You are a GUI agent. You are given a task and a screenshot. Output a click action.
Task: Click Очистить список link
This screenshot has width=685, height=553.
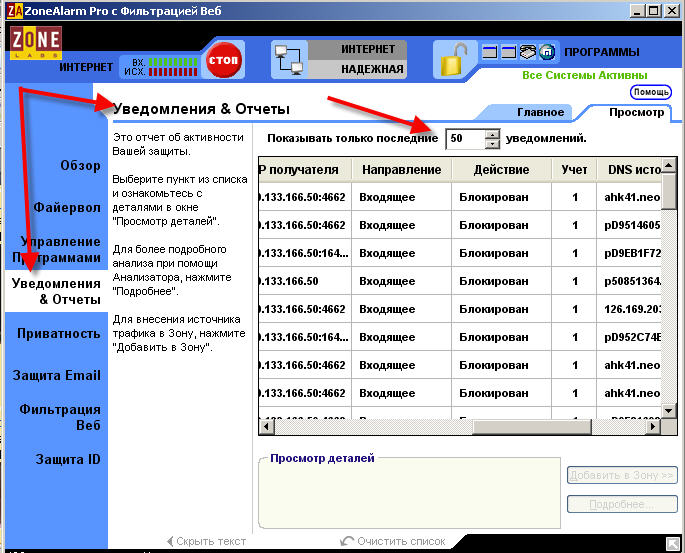[392, 541]
